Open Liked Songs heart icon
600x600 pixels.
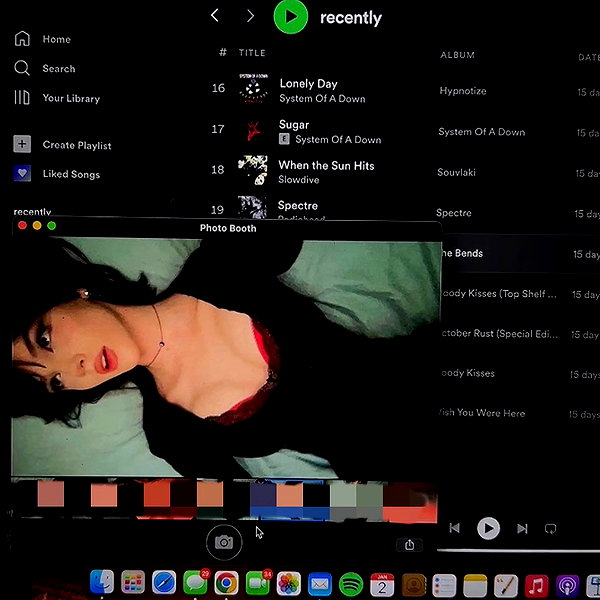tap(22, 173)
